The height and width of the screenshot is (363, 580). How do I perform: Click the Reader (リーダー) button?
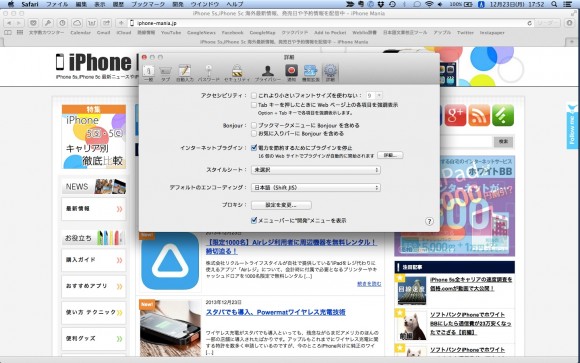547,23
